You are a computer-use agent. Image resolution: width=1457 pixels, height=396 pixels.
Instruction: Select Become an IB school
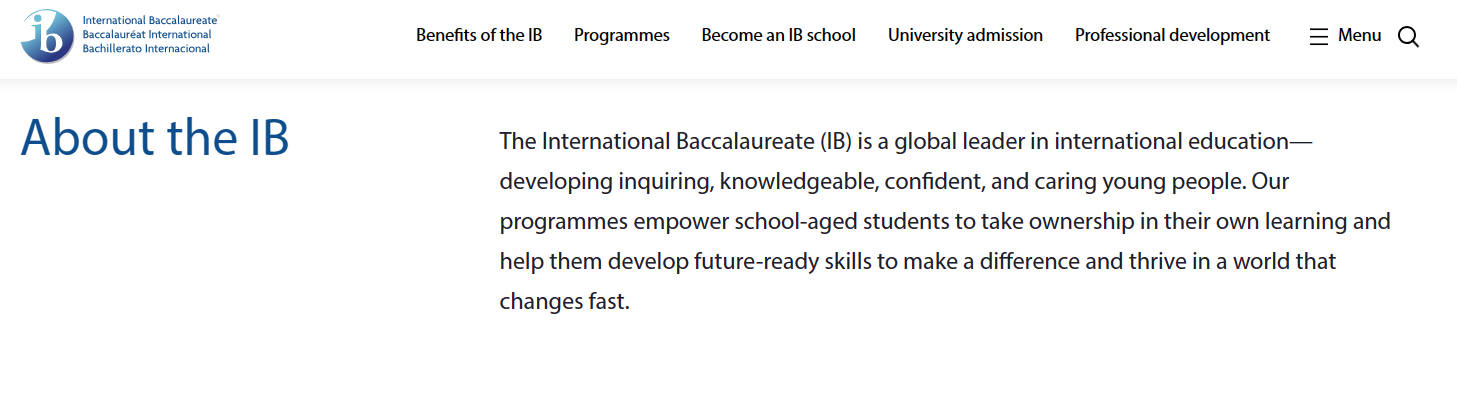pos(779,35)
